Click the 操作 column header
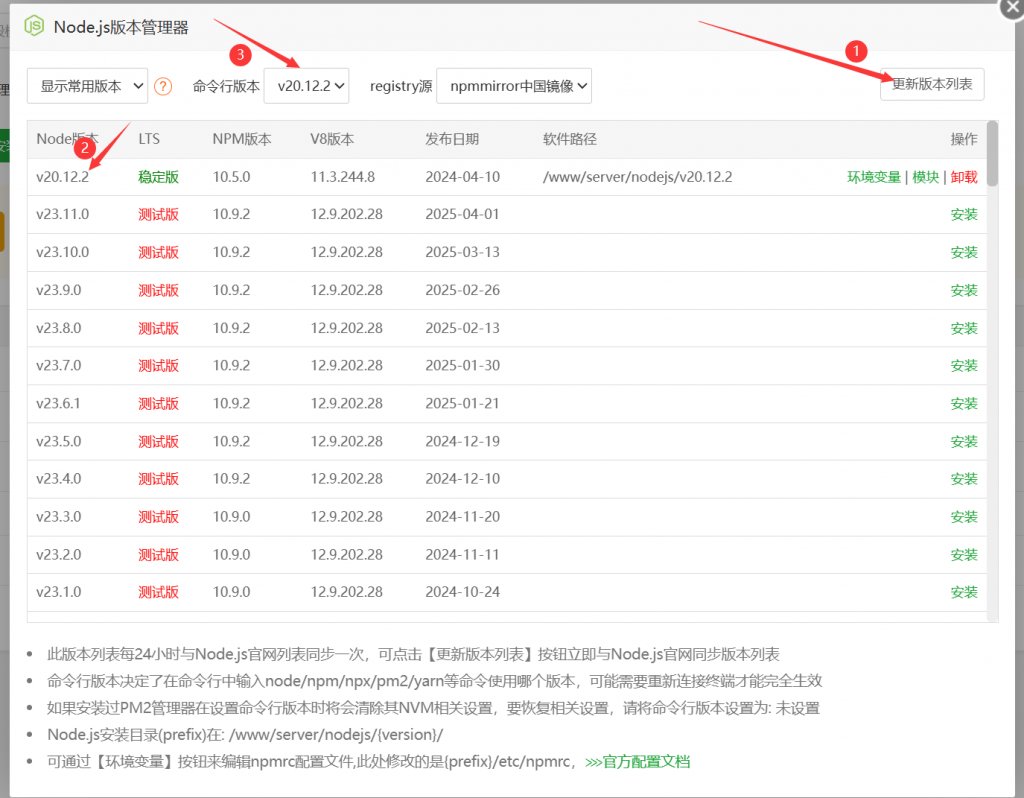The height and width of the screenshot is (798, 1024). (964, 139)
